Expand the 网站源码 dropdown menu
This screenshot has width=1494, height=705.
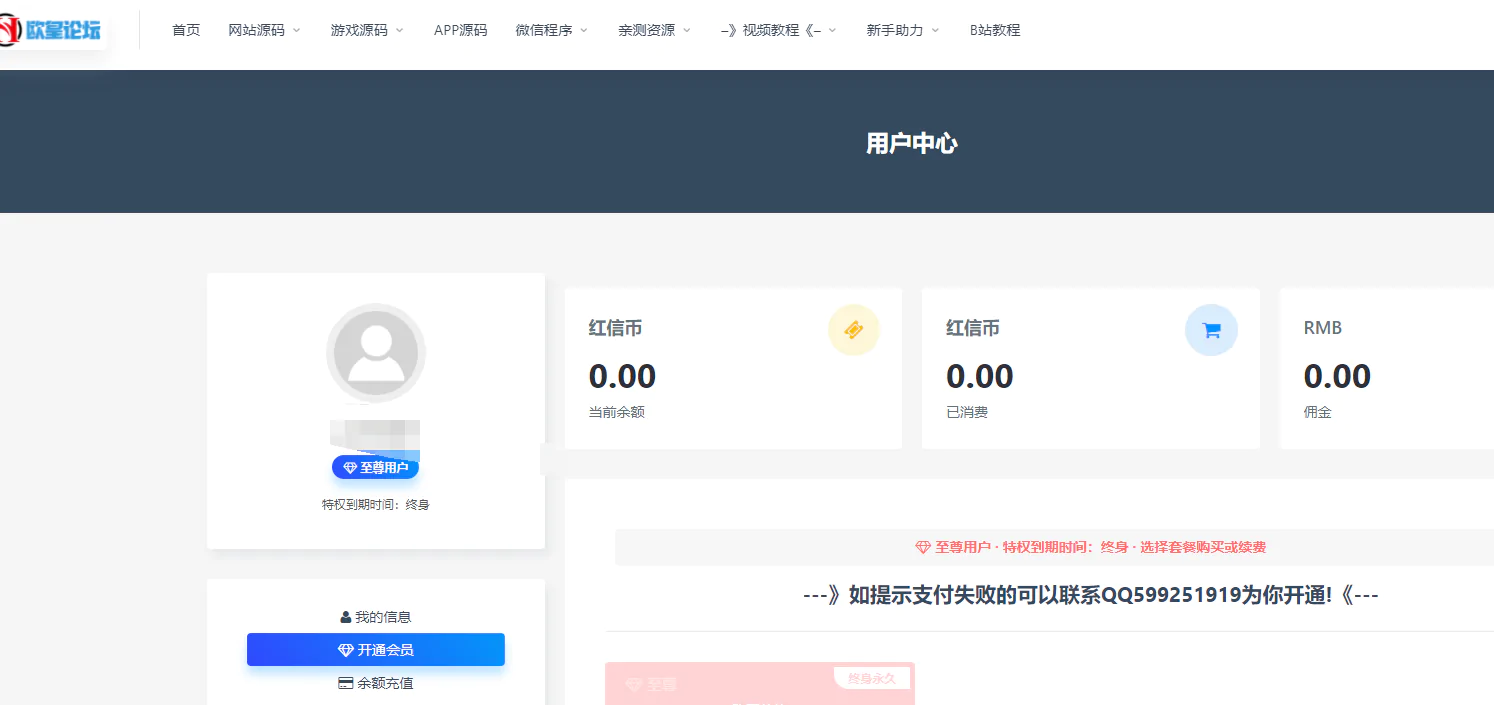[x=265, y=30]
